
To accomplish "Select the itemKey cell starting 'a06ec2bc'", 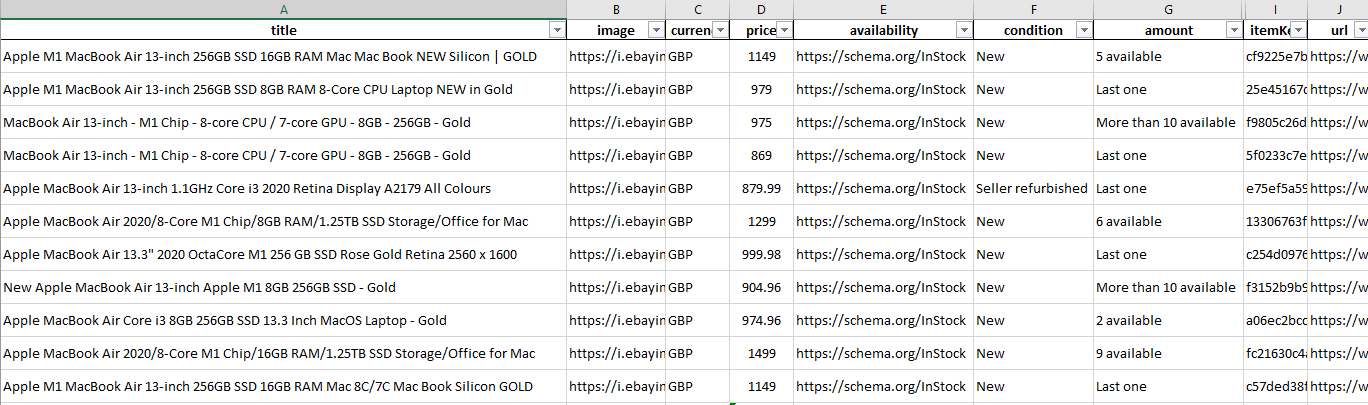I will 1276,321.
